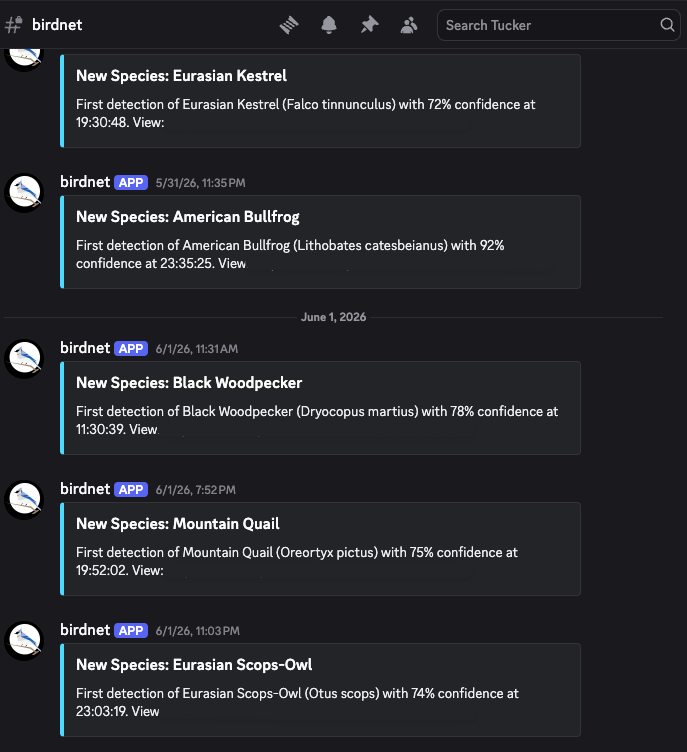Click APP badge on 7:52 PM message

tap(131, 490)
